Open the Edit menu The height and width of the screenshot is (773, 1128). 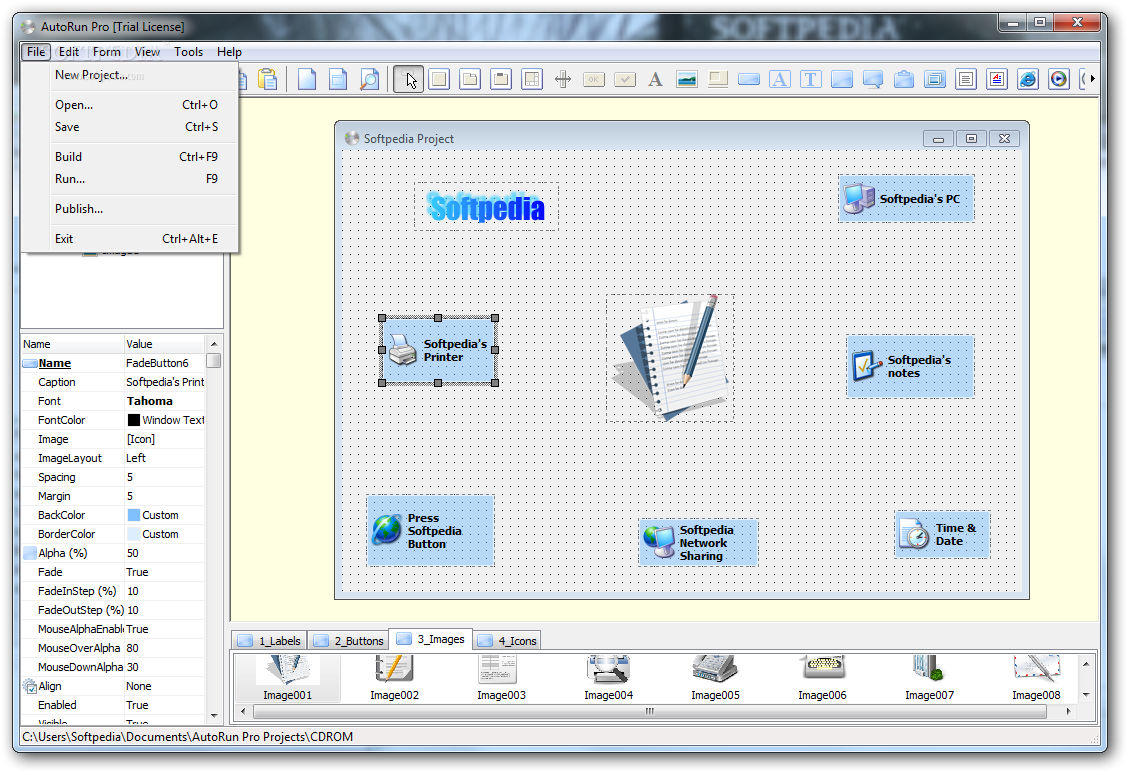pyautogui.click(x=69, y=52)
